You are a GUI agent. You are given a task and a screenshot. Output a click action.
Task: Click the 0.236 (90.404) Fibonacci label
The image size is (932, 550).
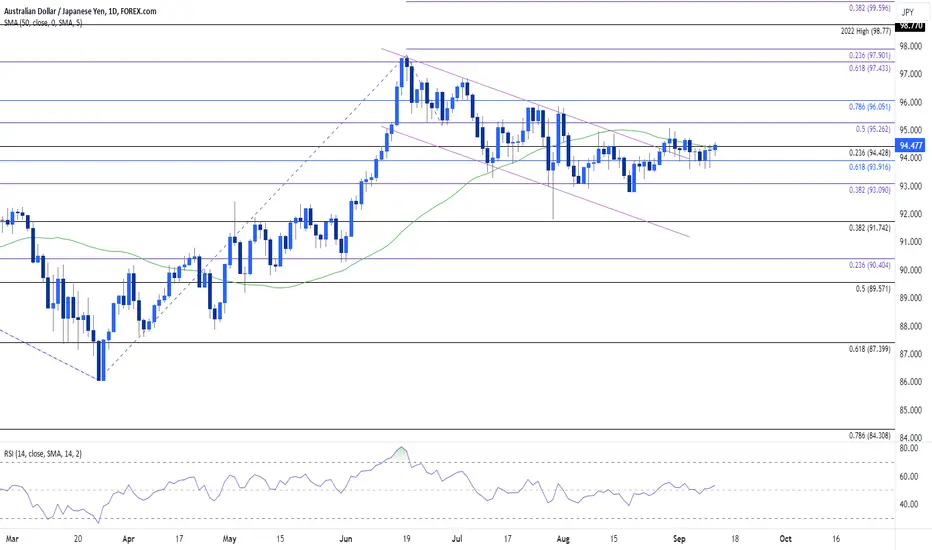tap(870, 265)
